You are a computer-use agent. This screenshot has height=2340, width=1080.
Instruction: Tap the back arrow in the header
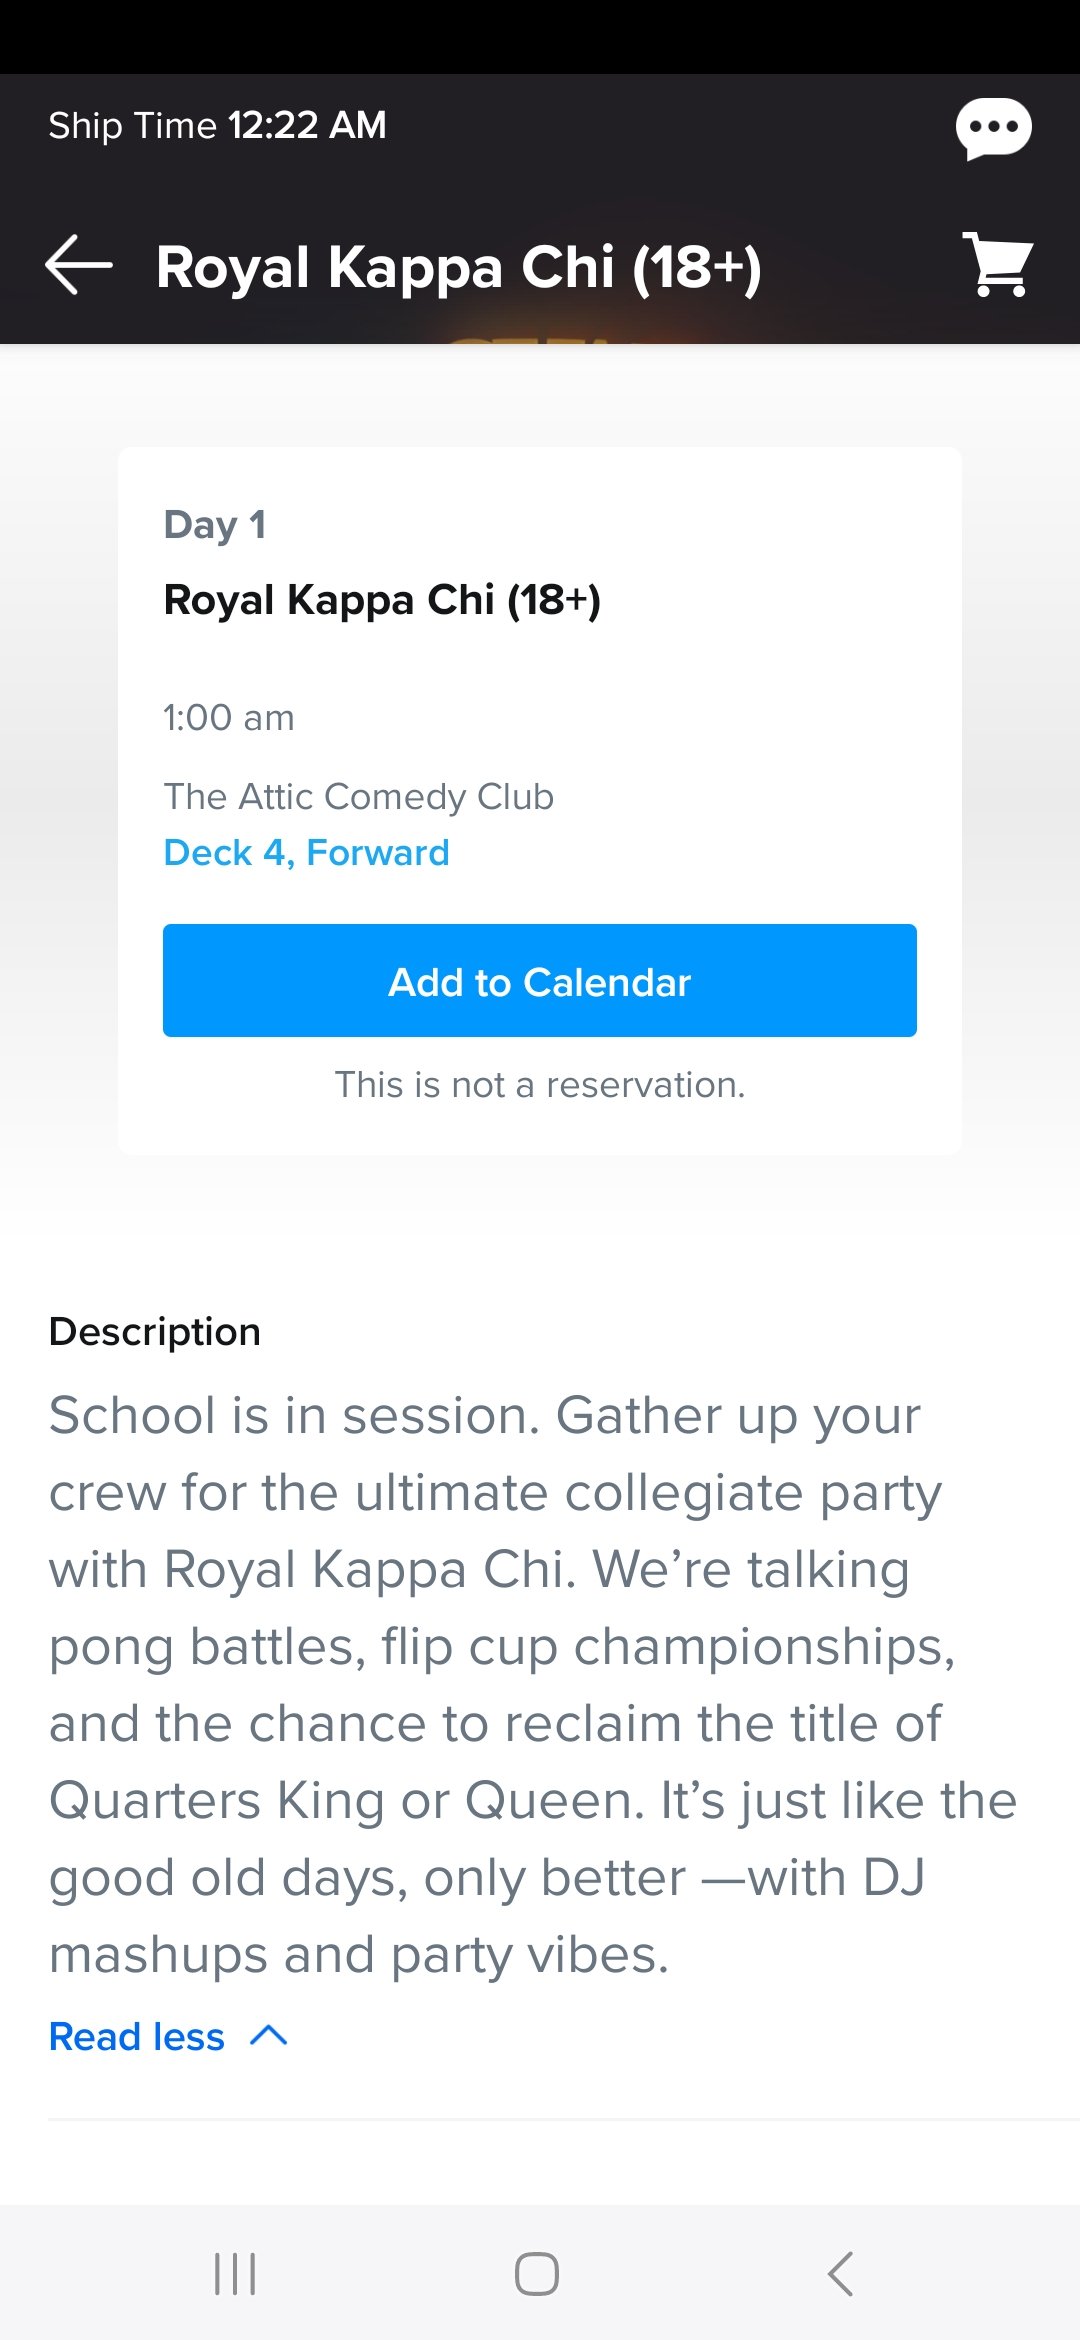pos(79,265)
